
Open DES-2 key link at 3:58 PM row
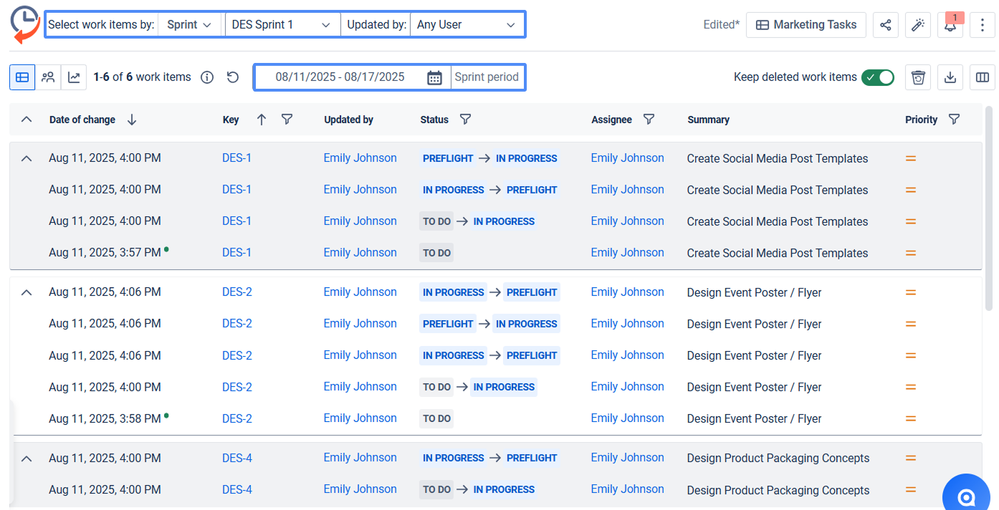237,418
